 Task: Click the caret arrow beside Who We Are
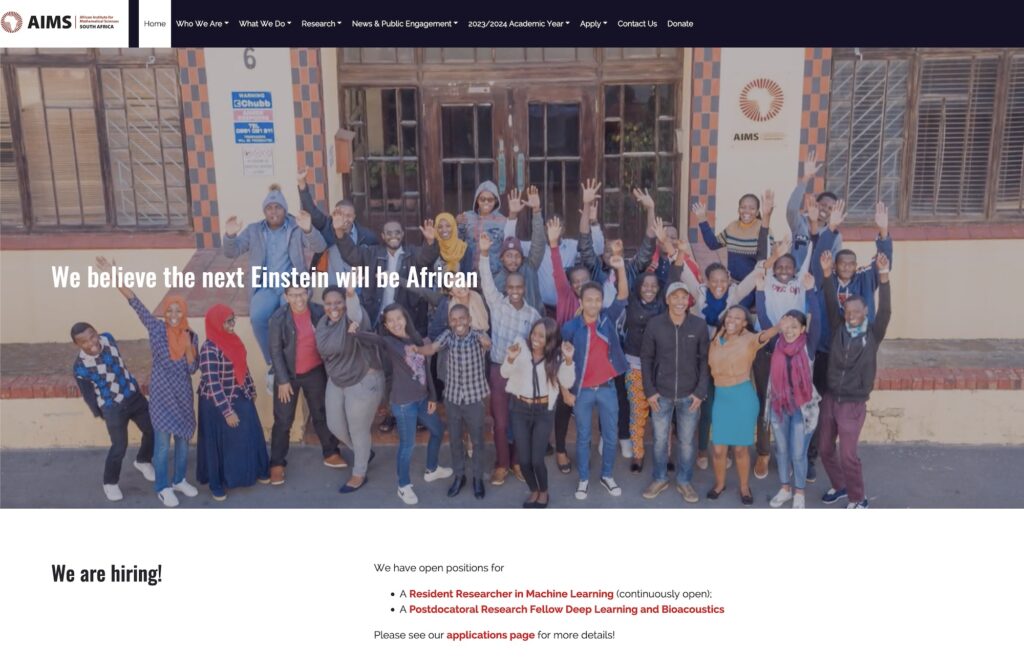point(227,24)
